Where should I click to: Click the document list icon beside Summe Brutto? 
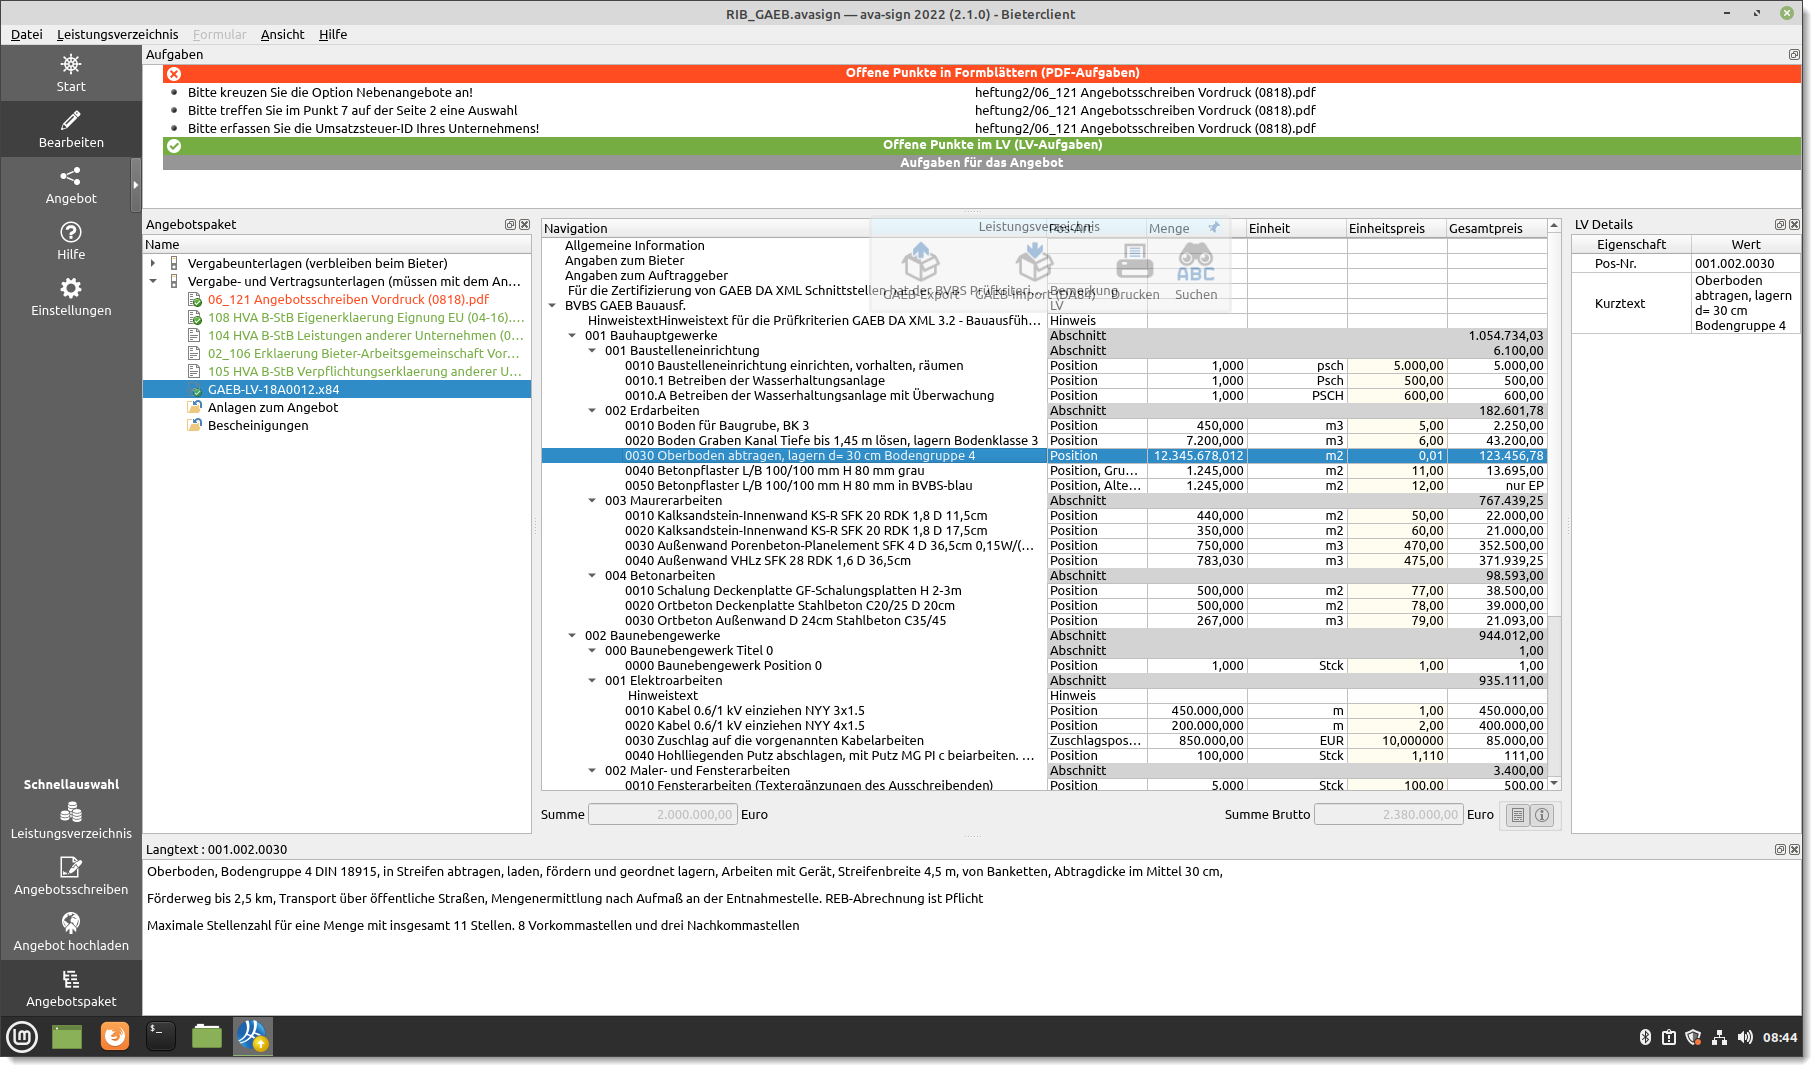click(x=1518, y=815)
